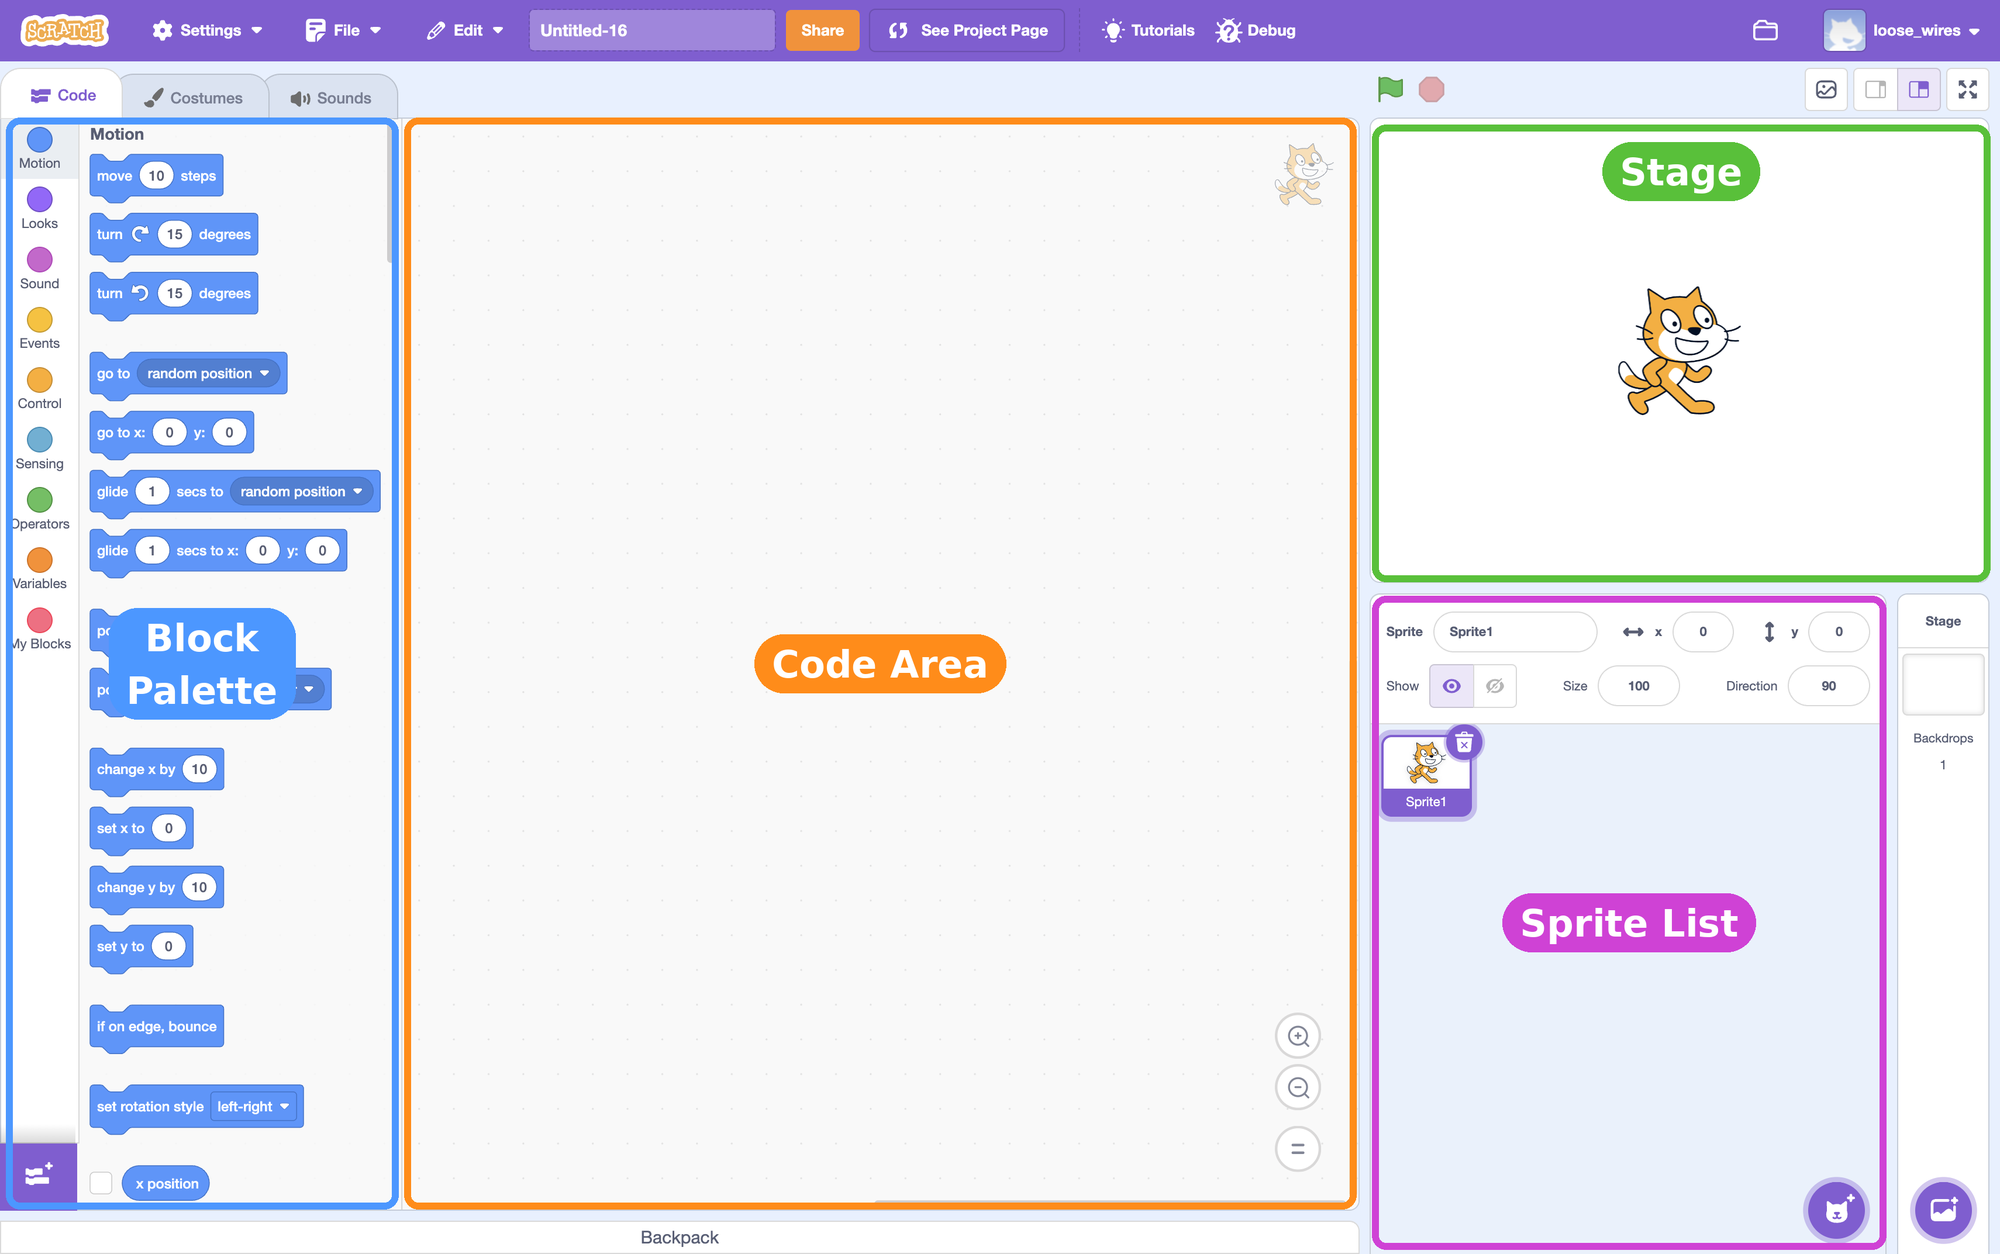Click the clockwise turn 15 degrees block
2000x1254 pixels.
pyautogui.click(x=173, y=235)
